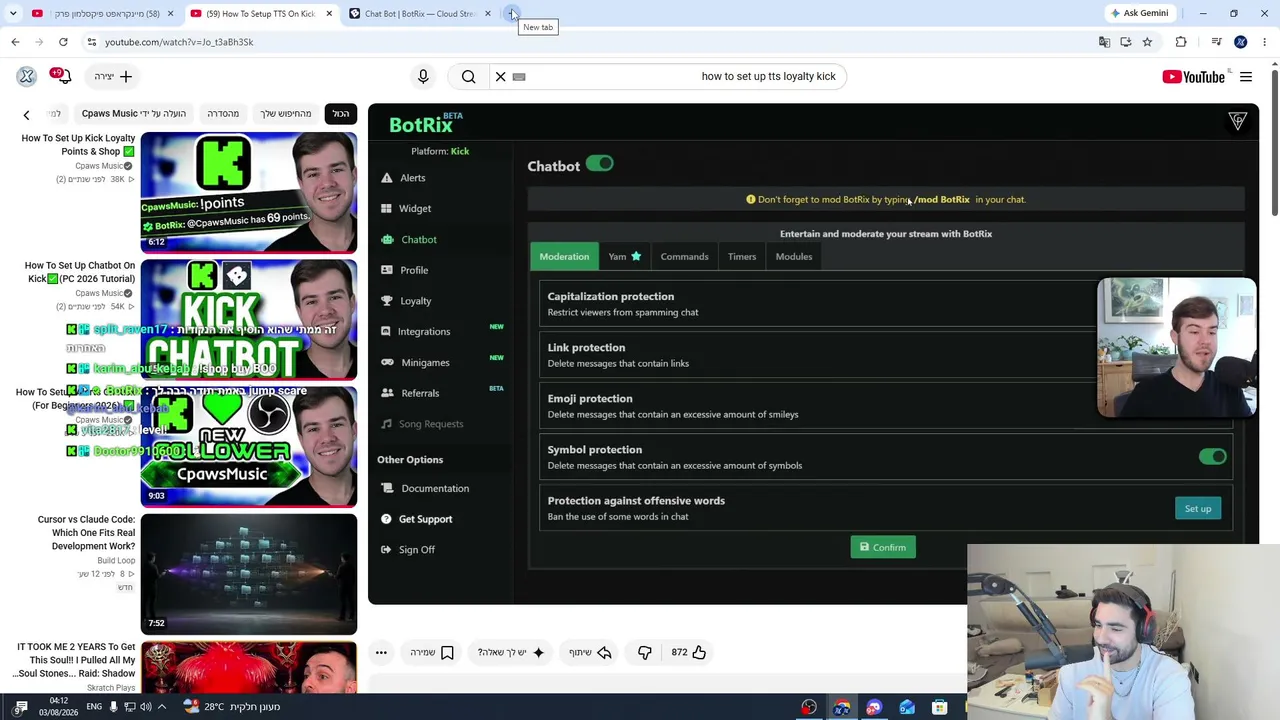Toggle Symbol protection switch in the video
Screen dimensions: 1280x720
pyautogui.click(x=1212, y=457)
